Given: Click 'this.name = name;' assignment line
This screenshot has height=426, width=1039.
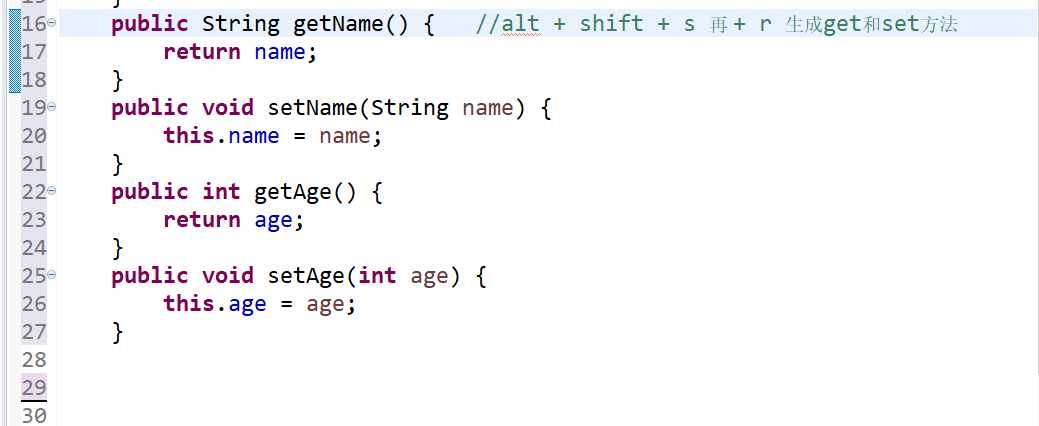Looking at the screenshot, I should click(x=273, y=136).
